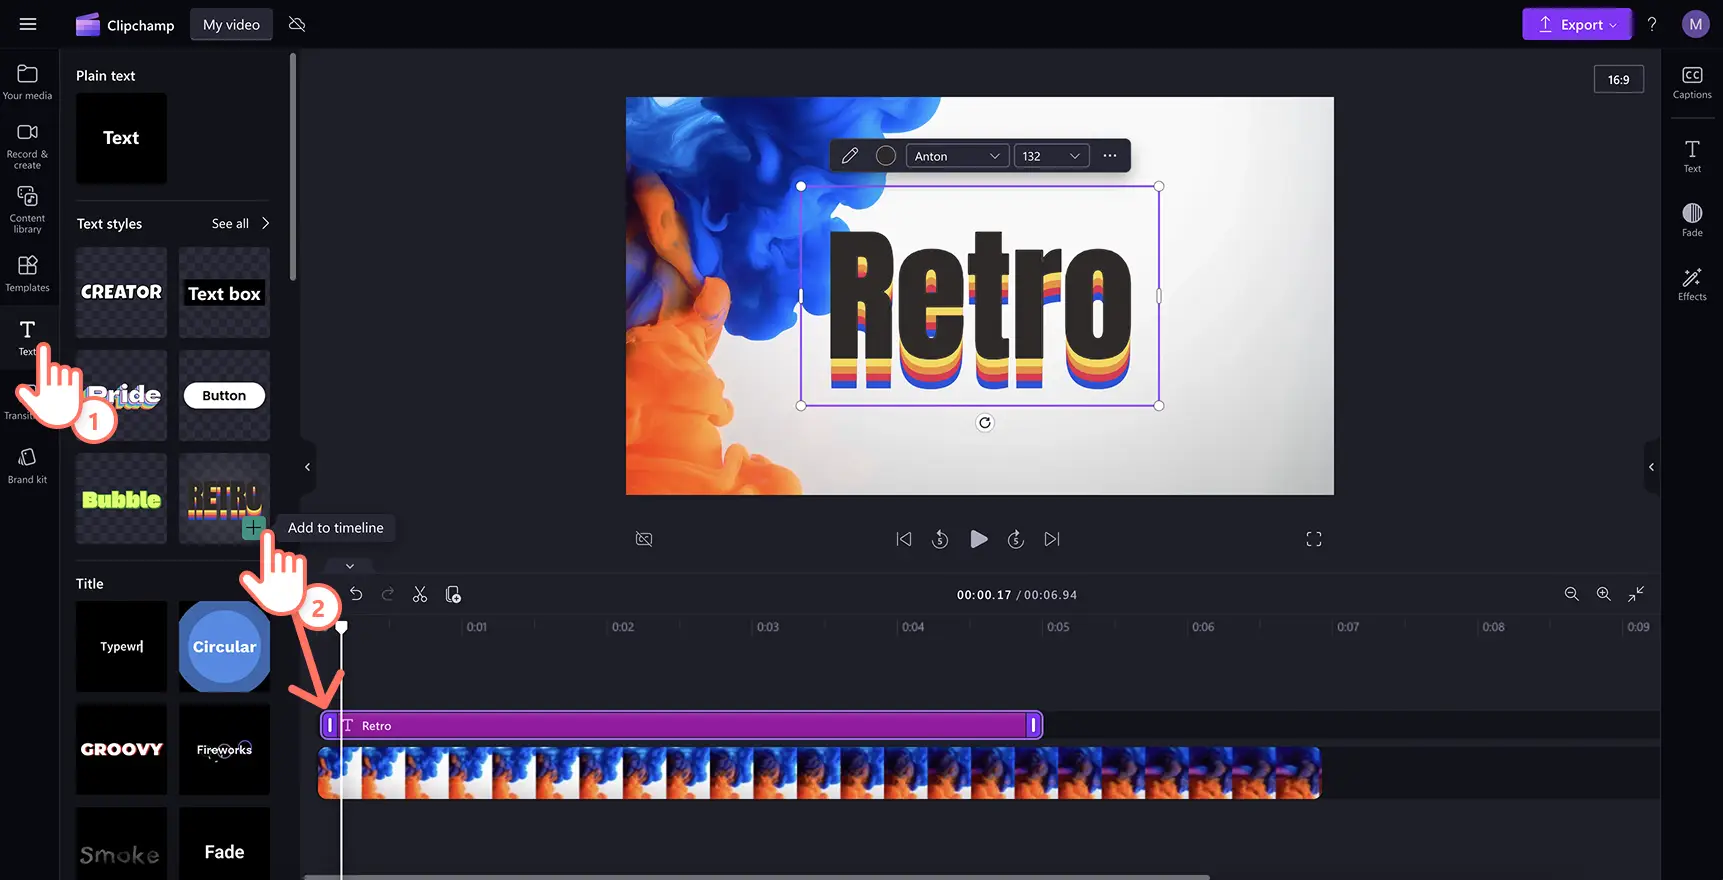Open Templates panel
Viewport: 1723px width, 880px height.
[x=27, y=274]
